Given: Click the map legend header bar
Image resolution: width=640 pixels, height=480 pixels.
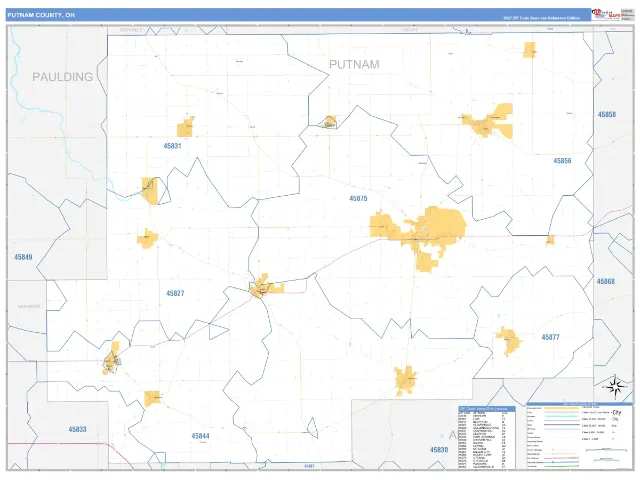Looking at the screenshot, I should pos(579,404).
